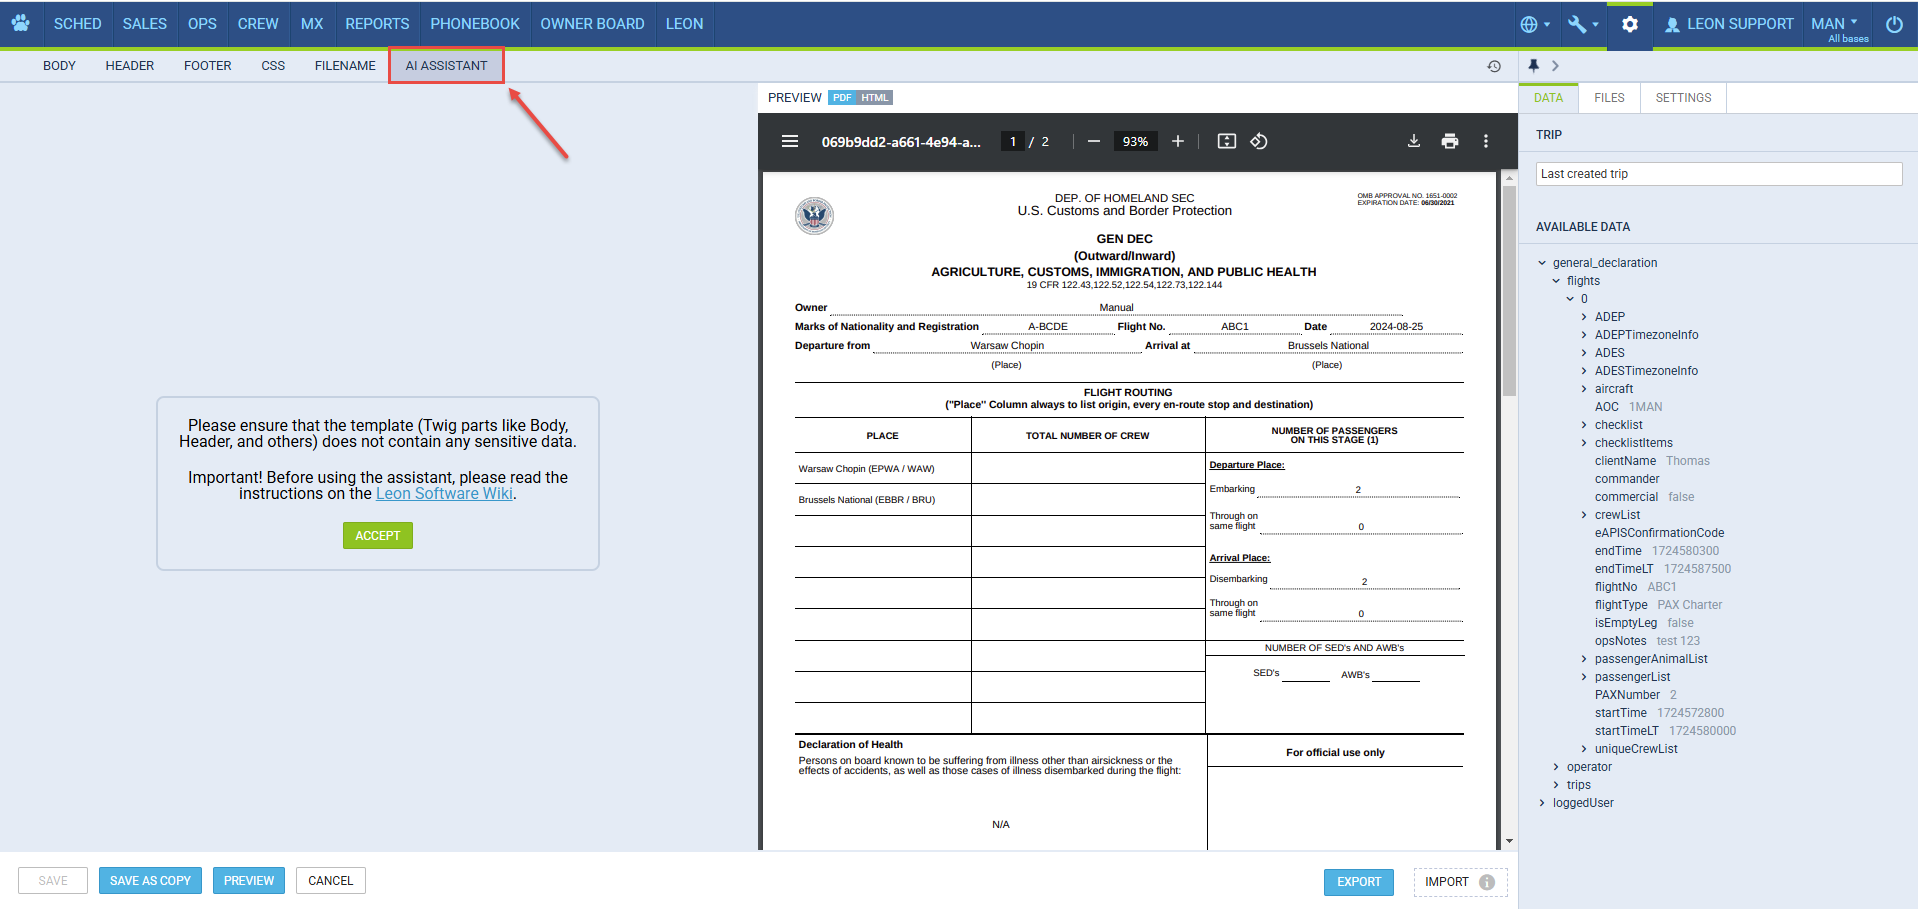This screenshot has height=909, width=1918.
Task: Open the REPORTS menu
Action: pyautogui.click(x=377, y=24)
